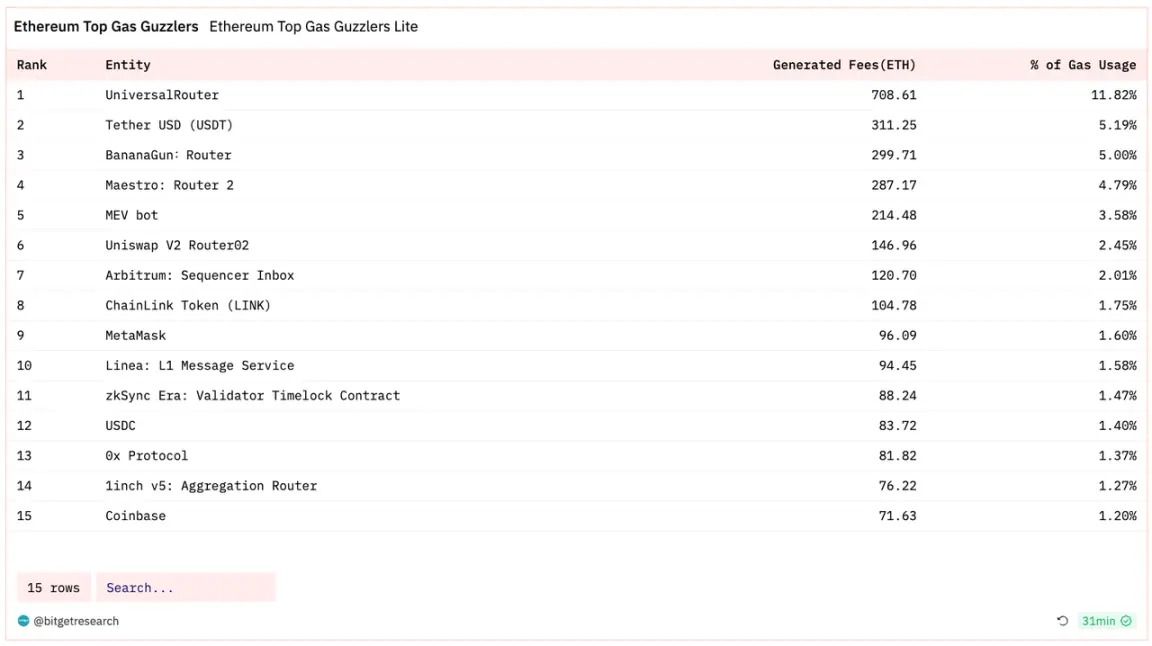Focus the Search... input field
The height and width of the screenshot is (646, 1152).
point(185,588)
